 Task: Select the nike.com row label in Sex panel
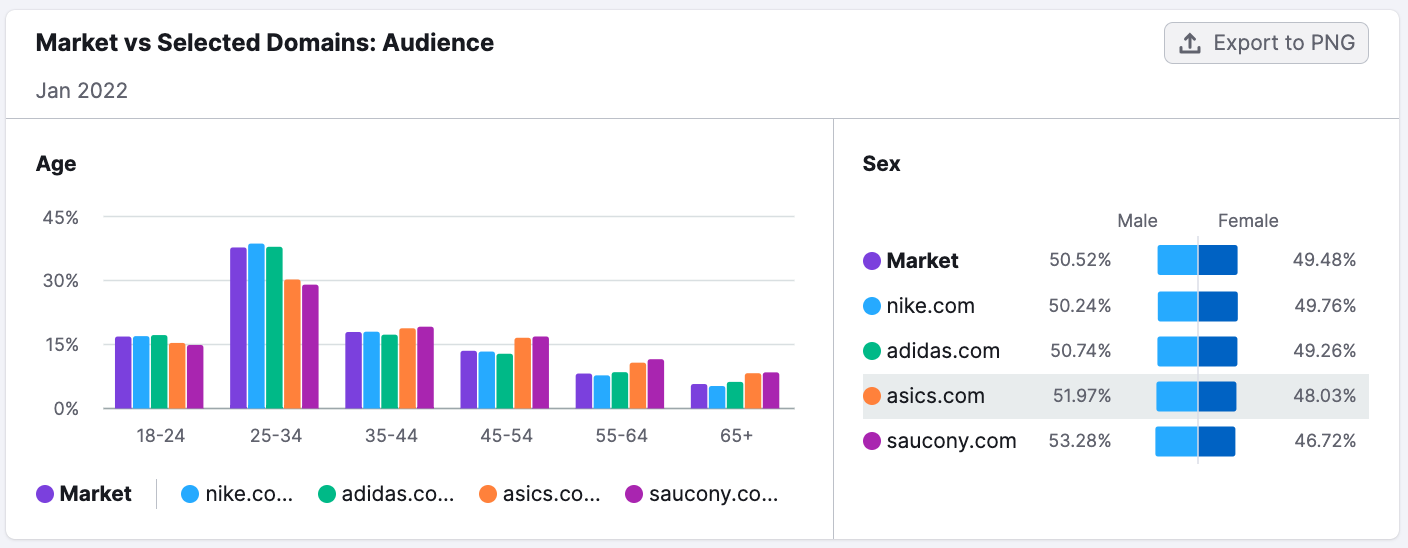click(x=930, y=306)
